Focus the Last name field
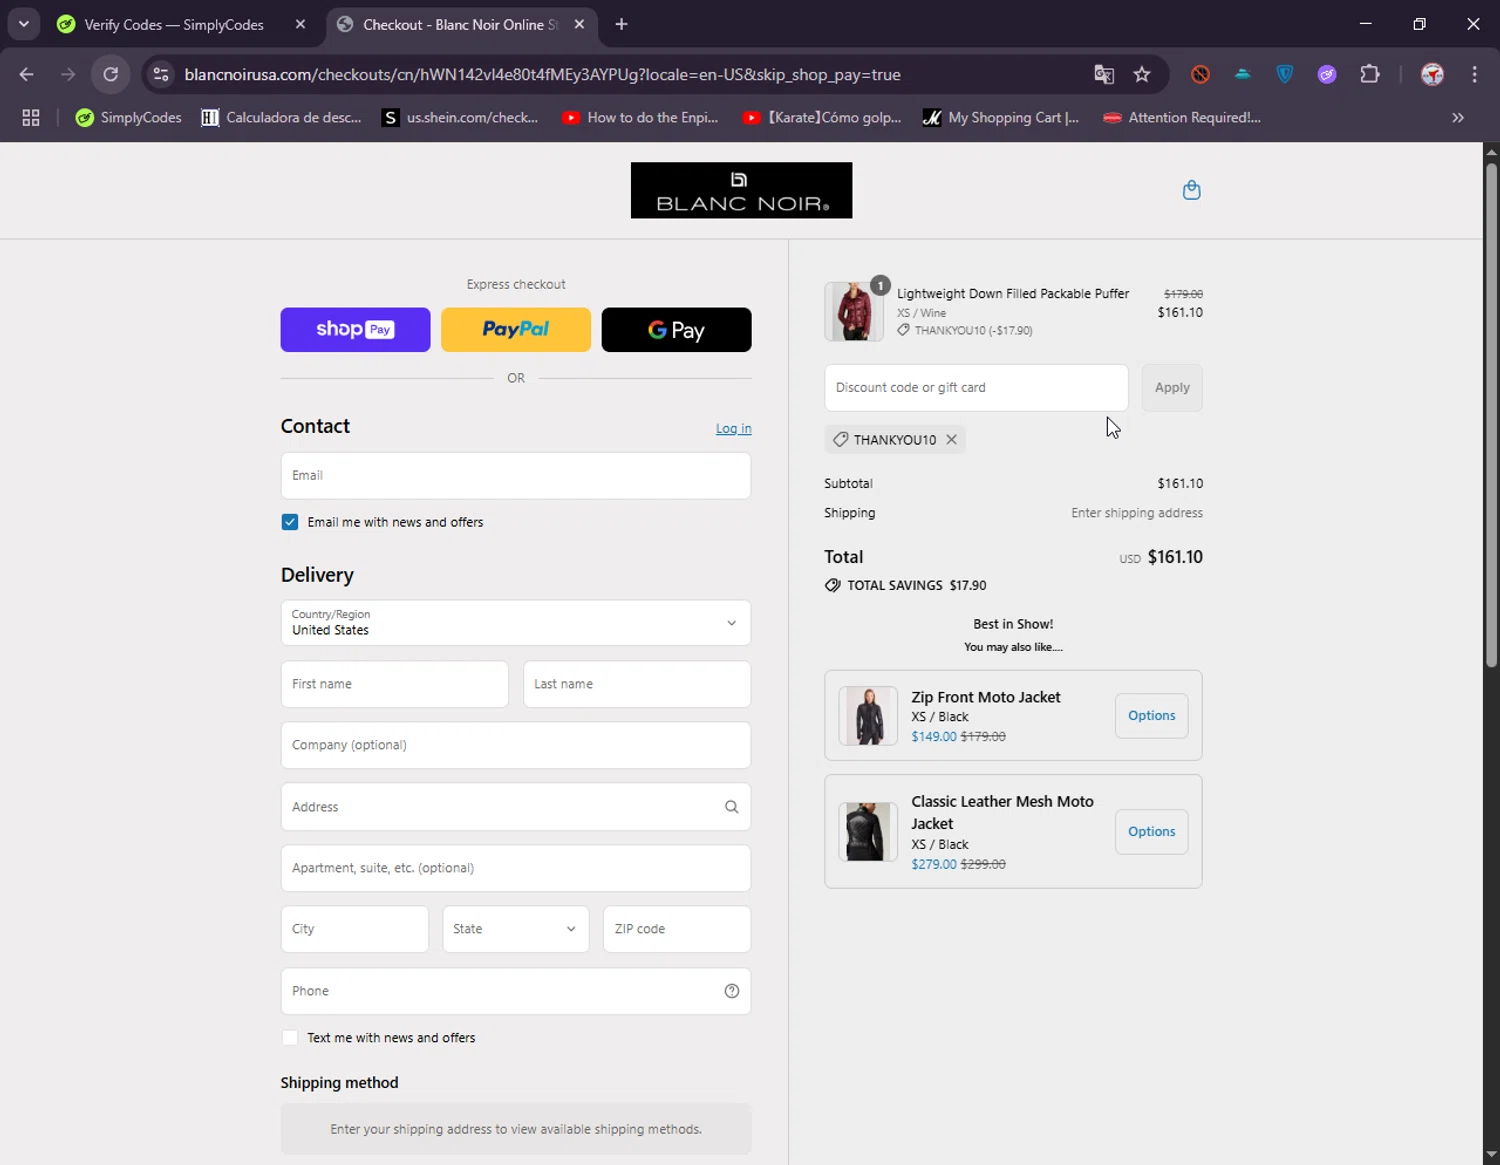The height and width of the screenshot is (1165, 1500). (637, 684)
